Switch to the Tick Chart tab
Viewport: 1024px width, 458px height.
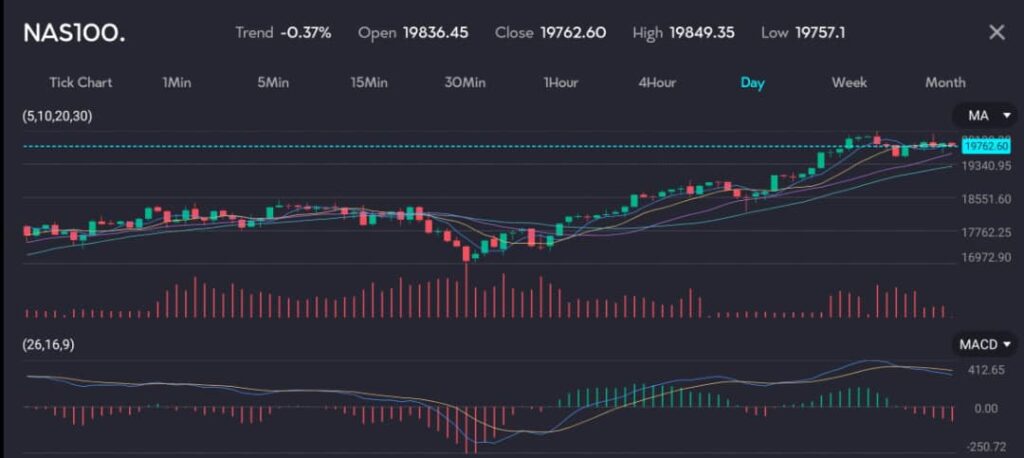(81, 82)
